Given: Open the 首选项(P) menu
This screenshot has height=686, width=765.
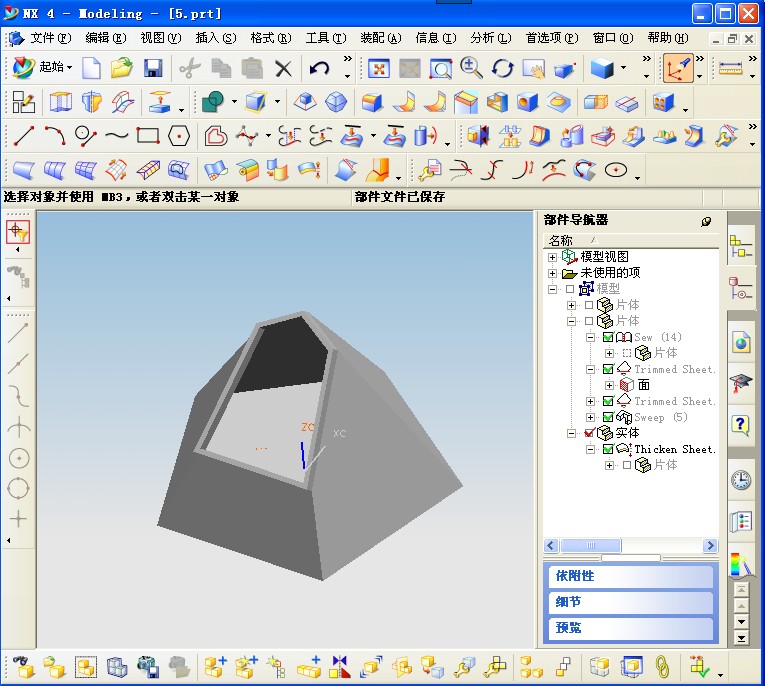Looking at the screenshot, I should click(552, 38).
